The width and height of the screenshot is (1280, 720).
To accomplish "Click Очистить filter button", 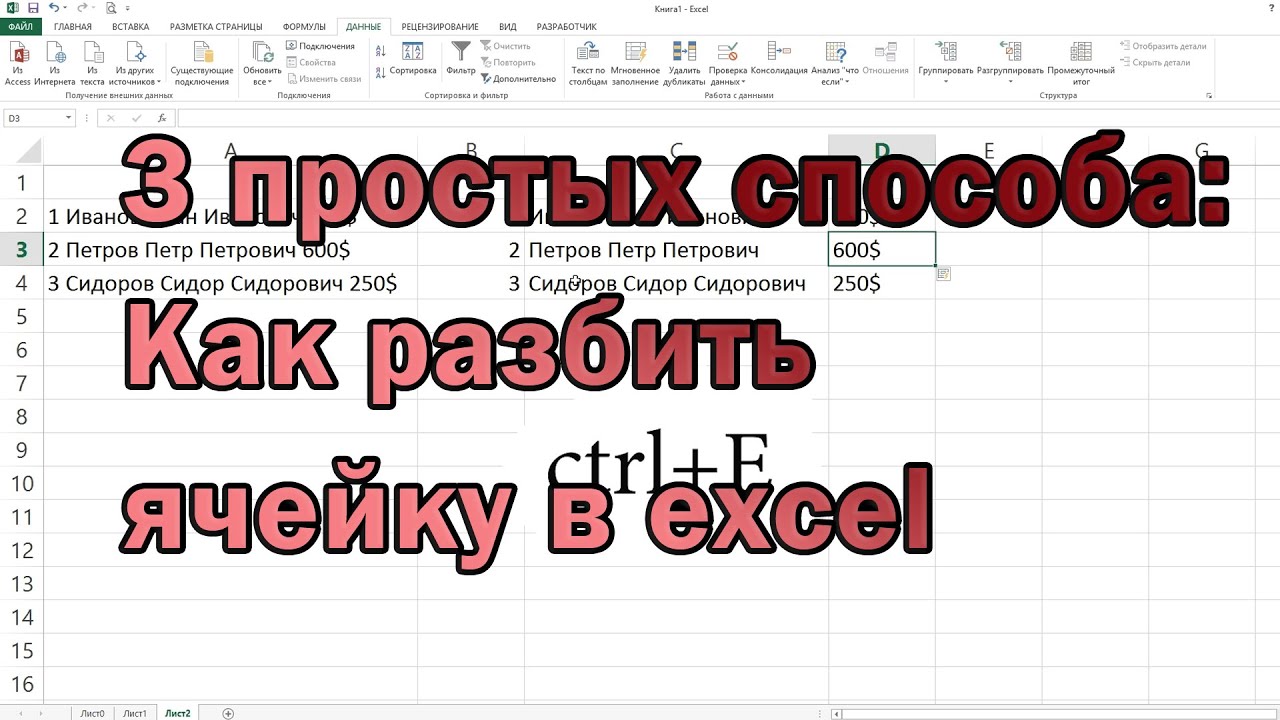I will (x=506, y=46).
